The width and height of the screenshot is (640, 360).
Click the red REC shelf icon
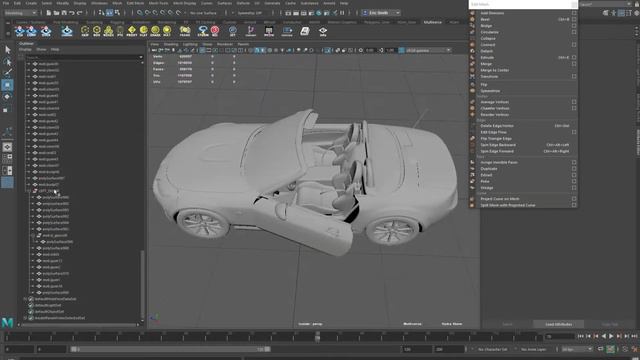point(215,31)
